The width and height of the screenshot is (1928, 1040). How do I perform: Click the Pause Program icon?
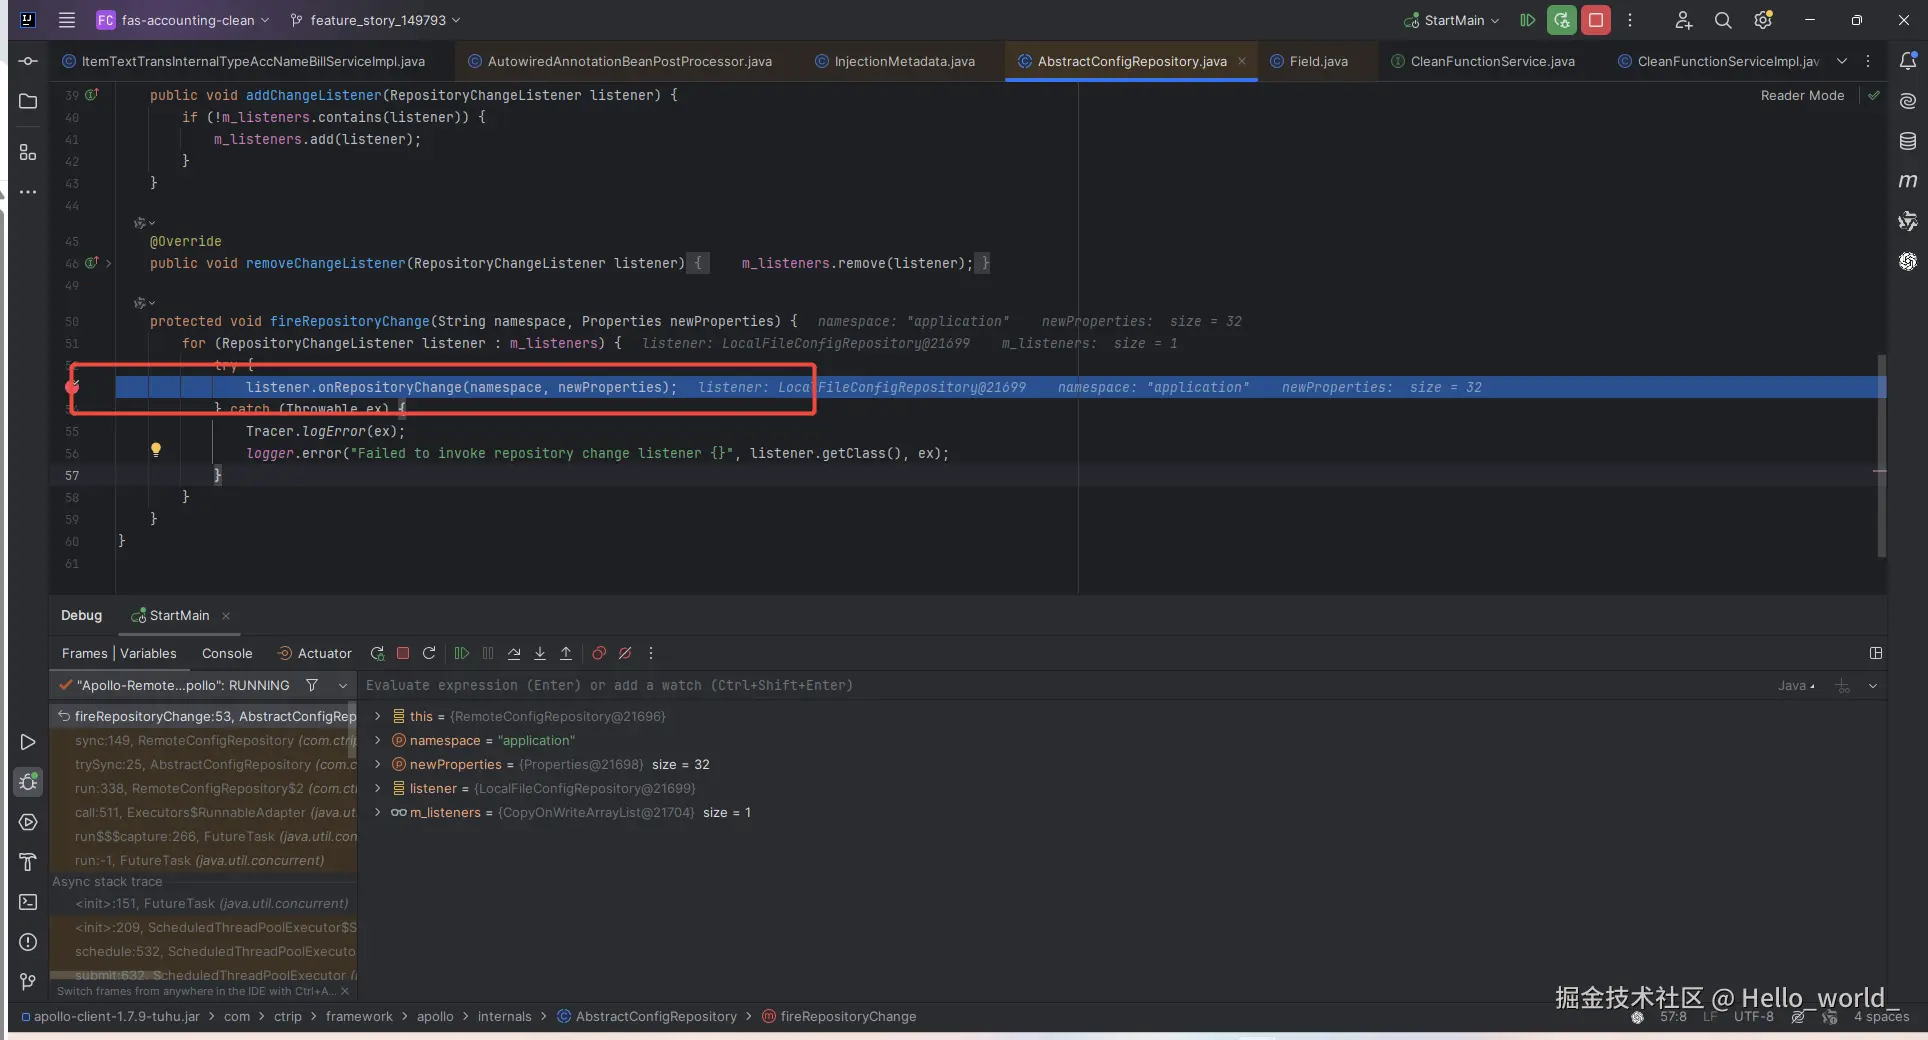[488, 653]
